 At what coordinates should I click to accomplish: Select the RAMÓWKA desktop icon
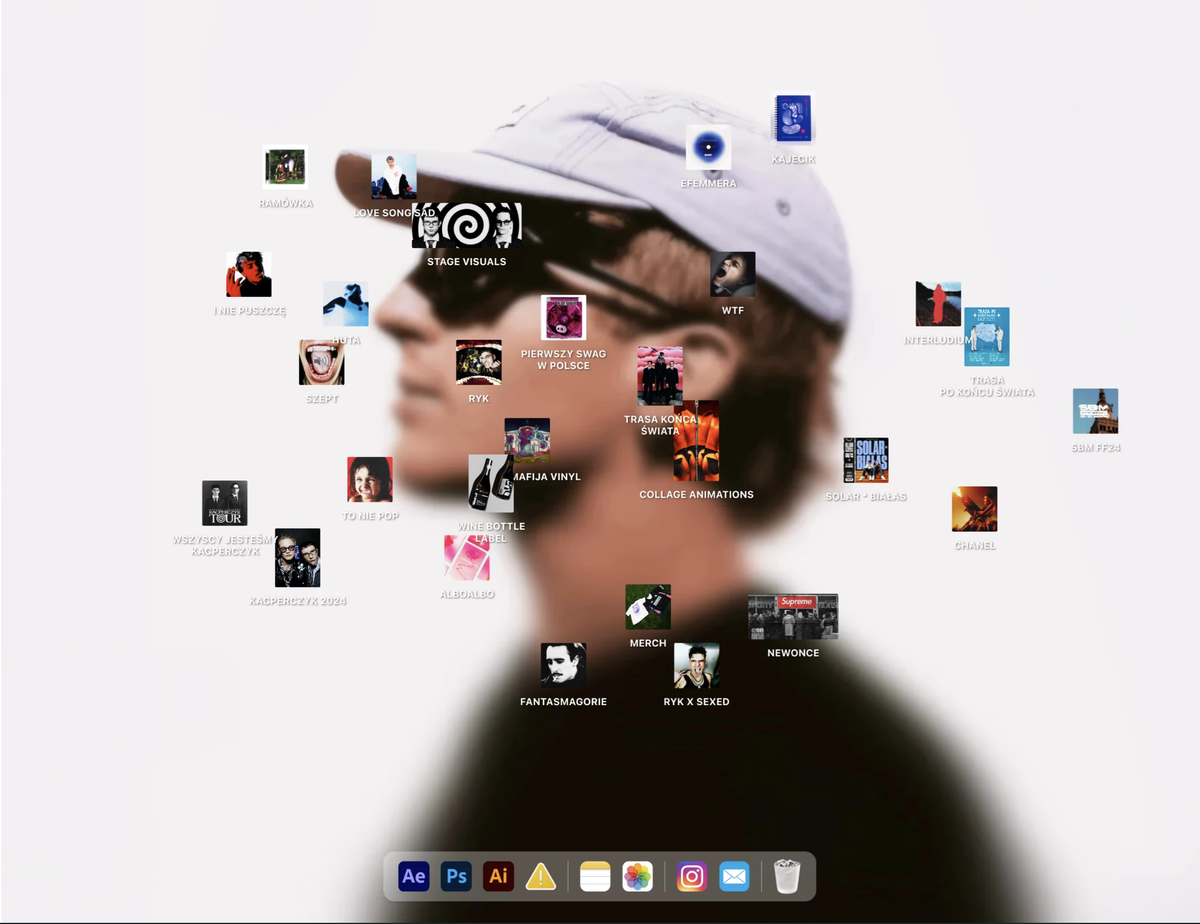tap(285, 167)
